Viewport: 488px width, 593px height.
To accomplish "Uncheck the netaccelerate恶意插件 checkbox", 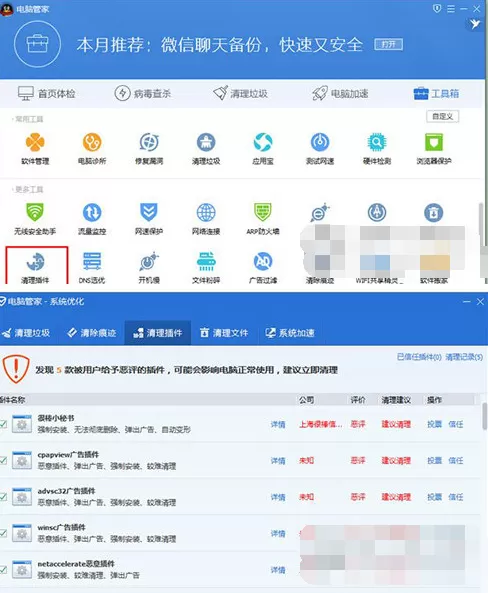I will tap(3, 569).
